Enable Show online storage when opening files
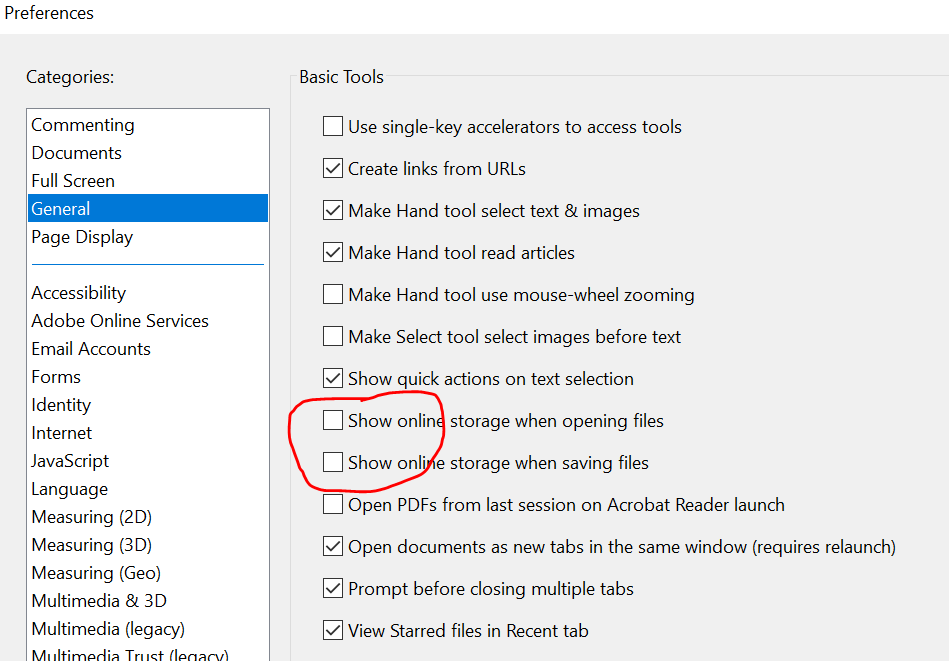Image resolution: width=949 pixels, height=661 pixels. 333,420
